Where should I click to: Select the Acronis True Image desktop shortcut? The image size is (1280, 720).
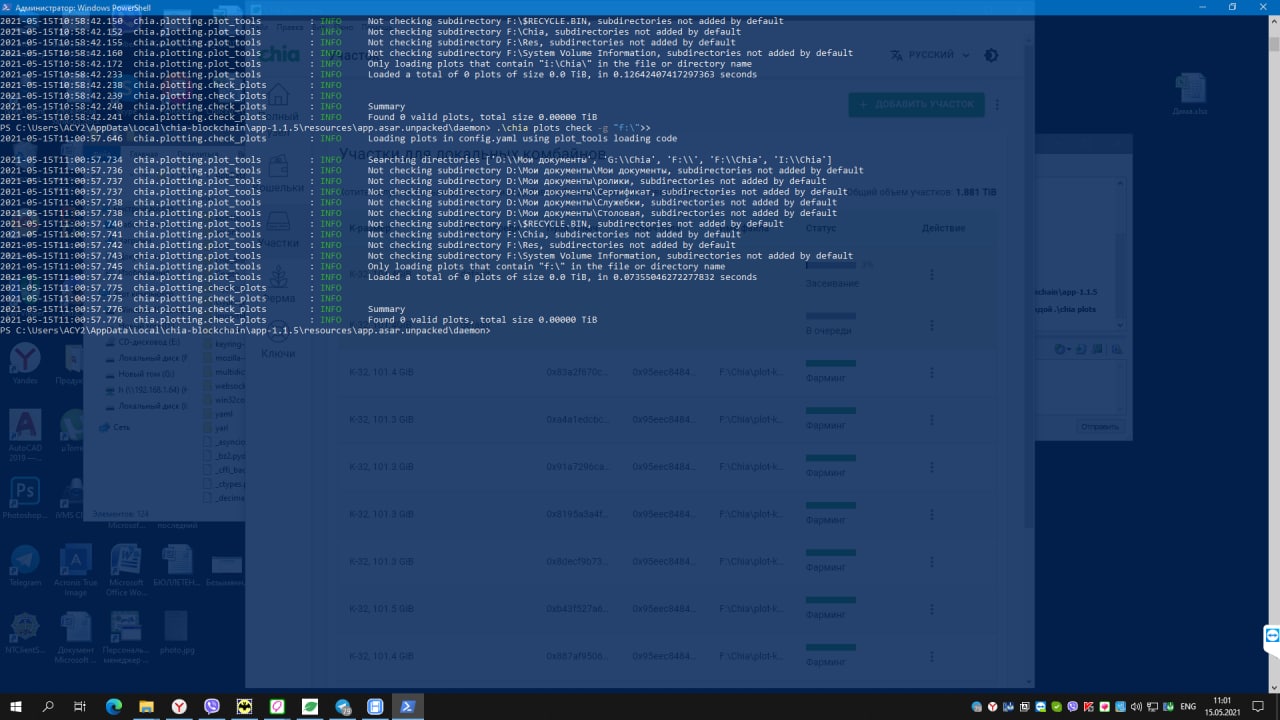click(x=76, y=570)
